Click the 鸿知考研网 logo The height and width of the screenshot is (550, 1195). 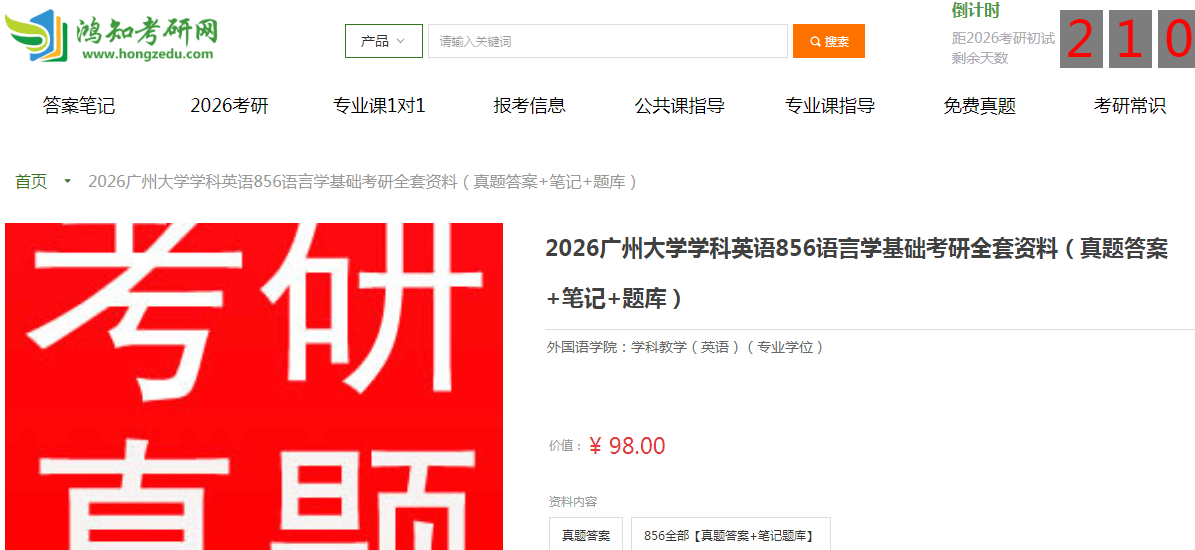(x=111, y=35)
